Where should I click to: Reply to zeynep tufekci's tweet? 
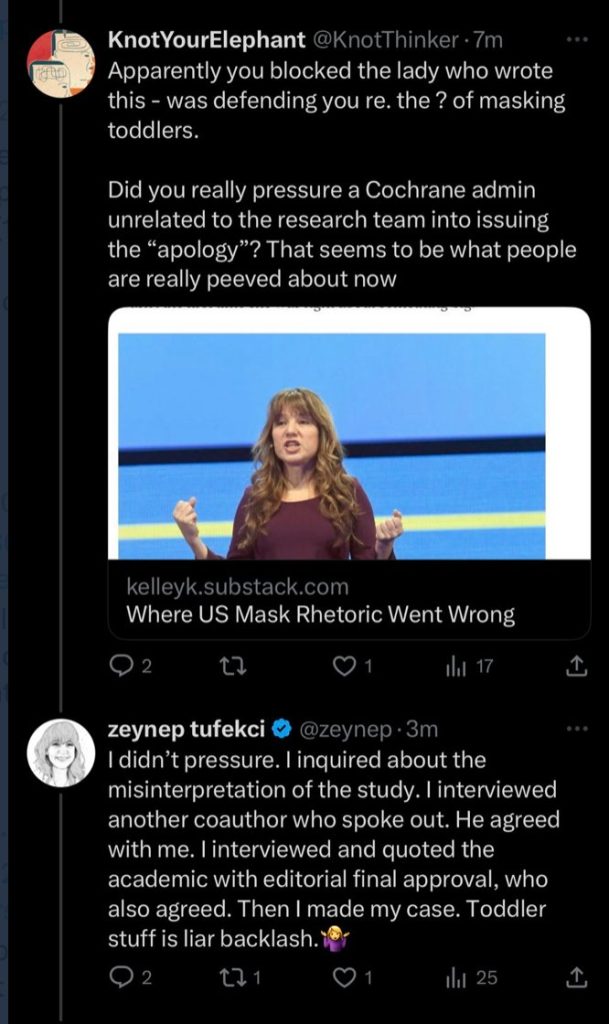click(x=120, y=978)
